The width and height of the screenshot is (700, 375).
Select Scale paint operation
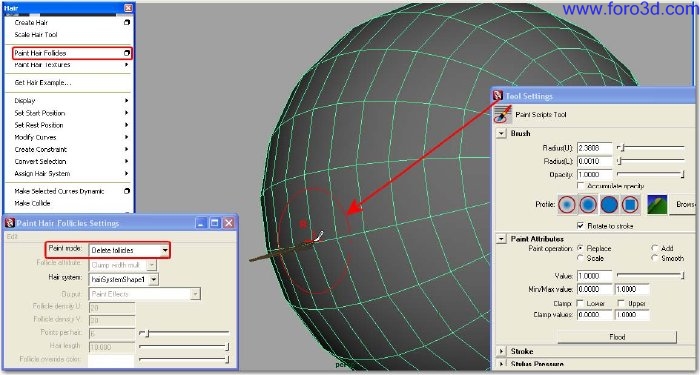point(580,258)
